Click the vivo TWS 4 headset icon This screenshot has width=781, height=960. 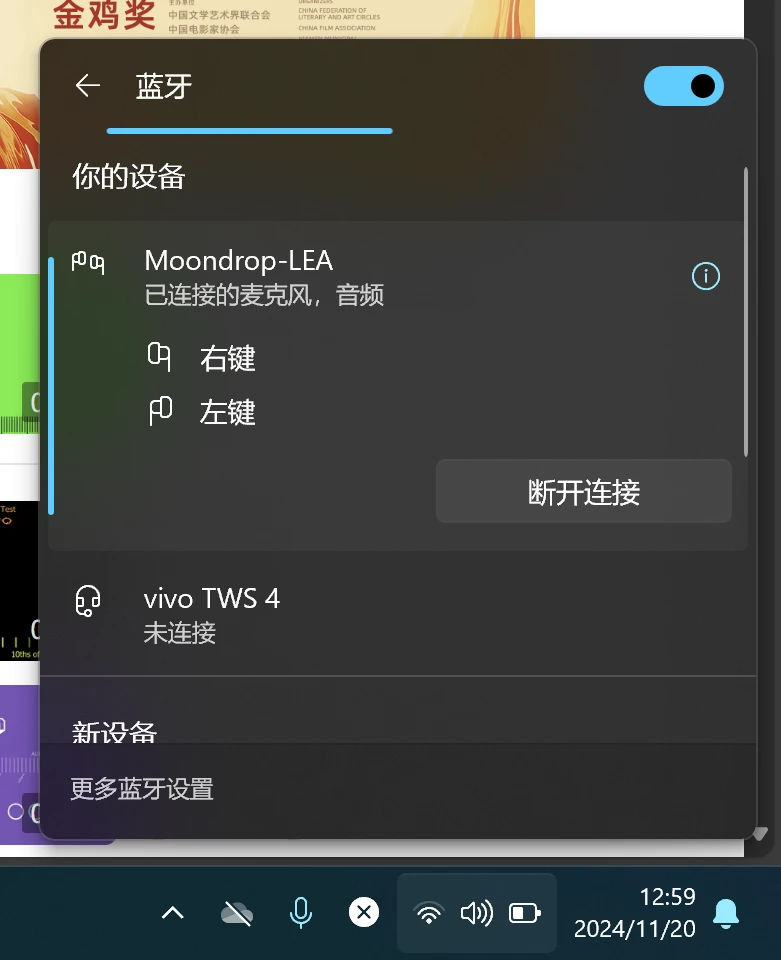point(88,601)
